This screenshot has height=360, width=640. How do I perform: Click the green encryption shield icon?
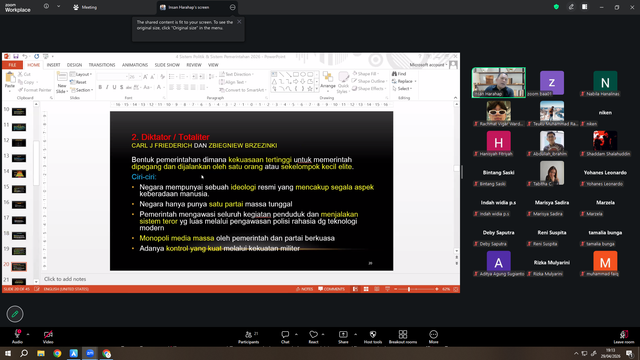pos(556,7)
